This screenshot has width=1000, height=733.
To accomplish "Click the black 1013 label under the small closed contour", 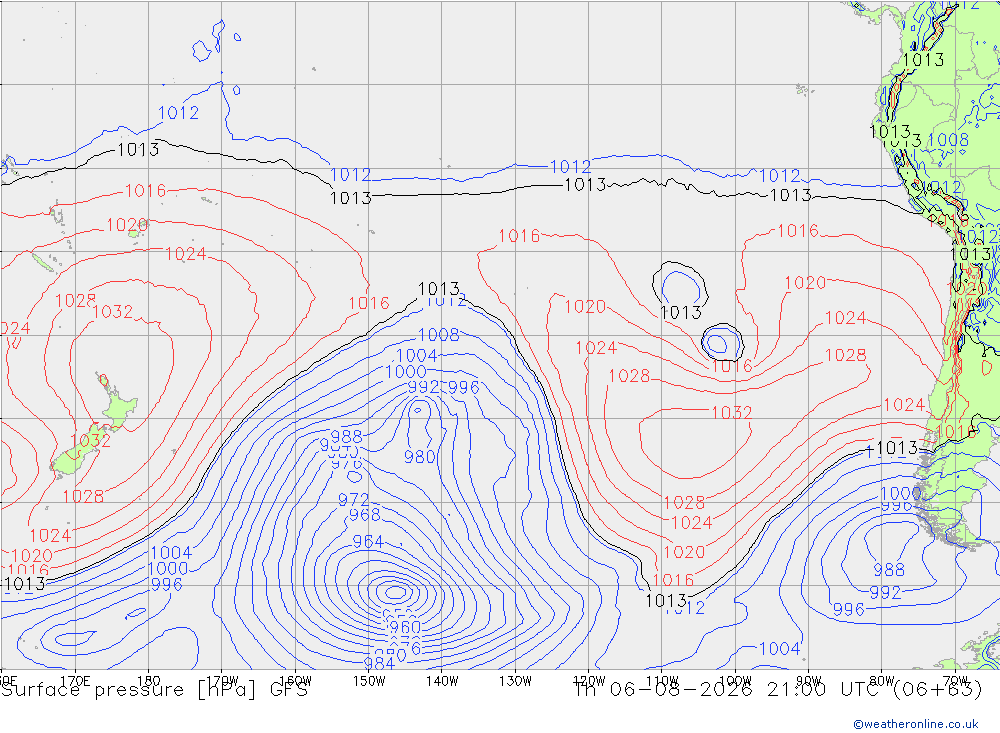I will click(x=681, y=313).
